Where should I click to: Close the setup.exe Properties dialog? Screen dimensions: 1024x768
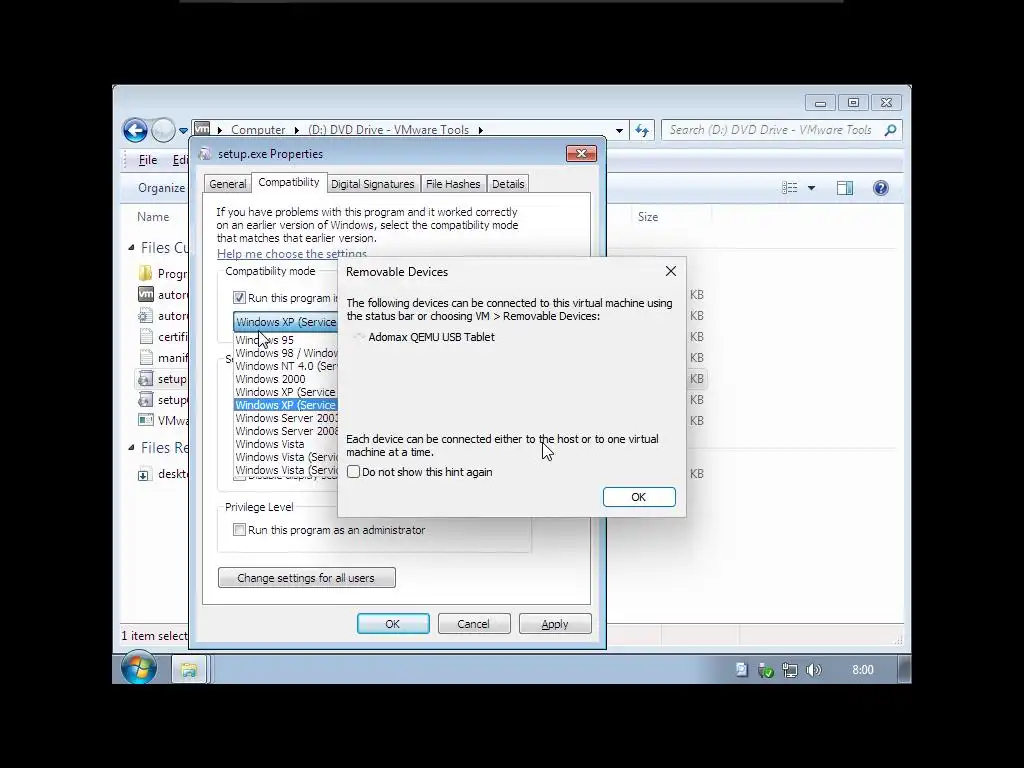(581, 153)
